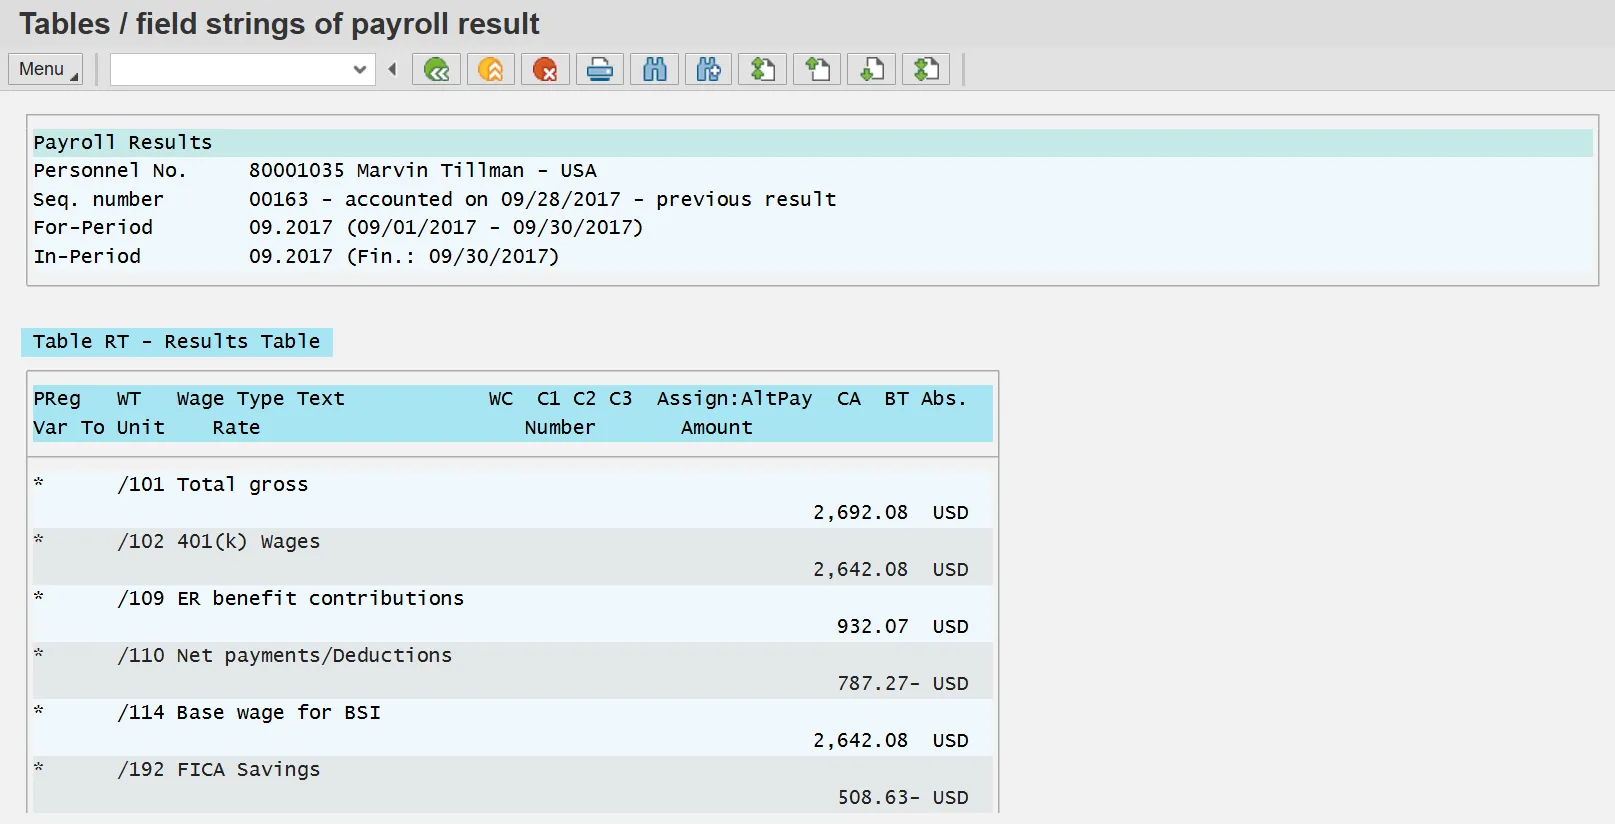Image resolution: width=1615 pixels, height=824 pixels.
Task: Click the red Cancel icon
Action: [545, 70]
